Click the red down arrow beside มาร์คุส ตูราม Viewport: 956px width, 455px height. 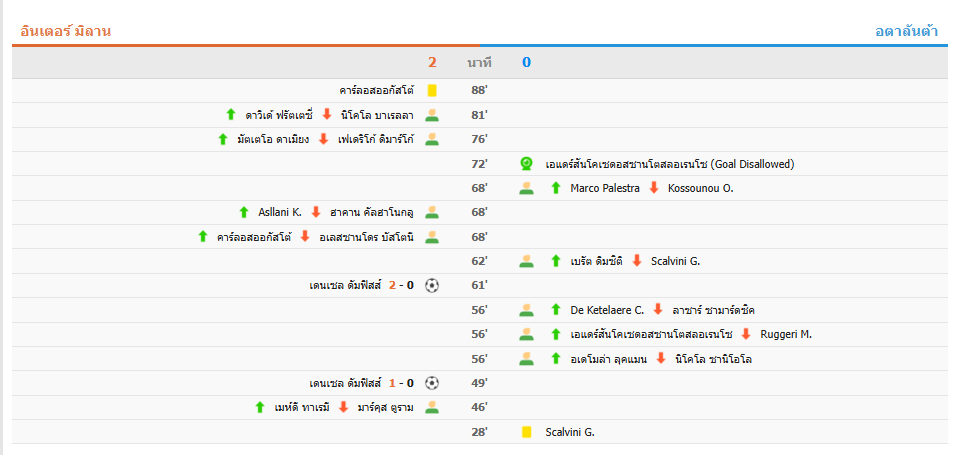pyautogui.click(x=343, y=407)
